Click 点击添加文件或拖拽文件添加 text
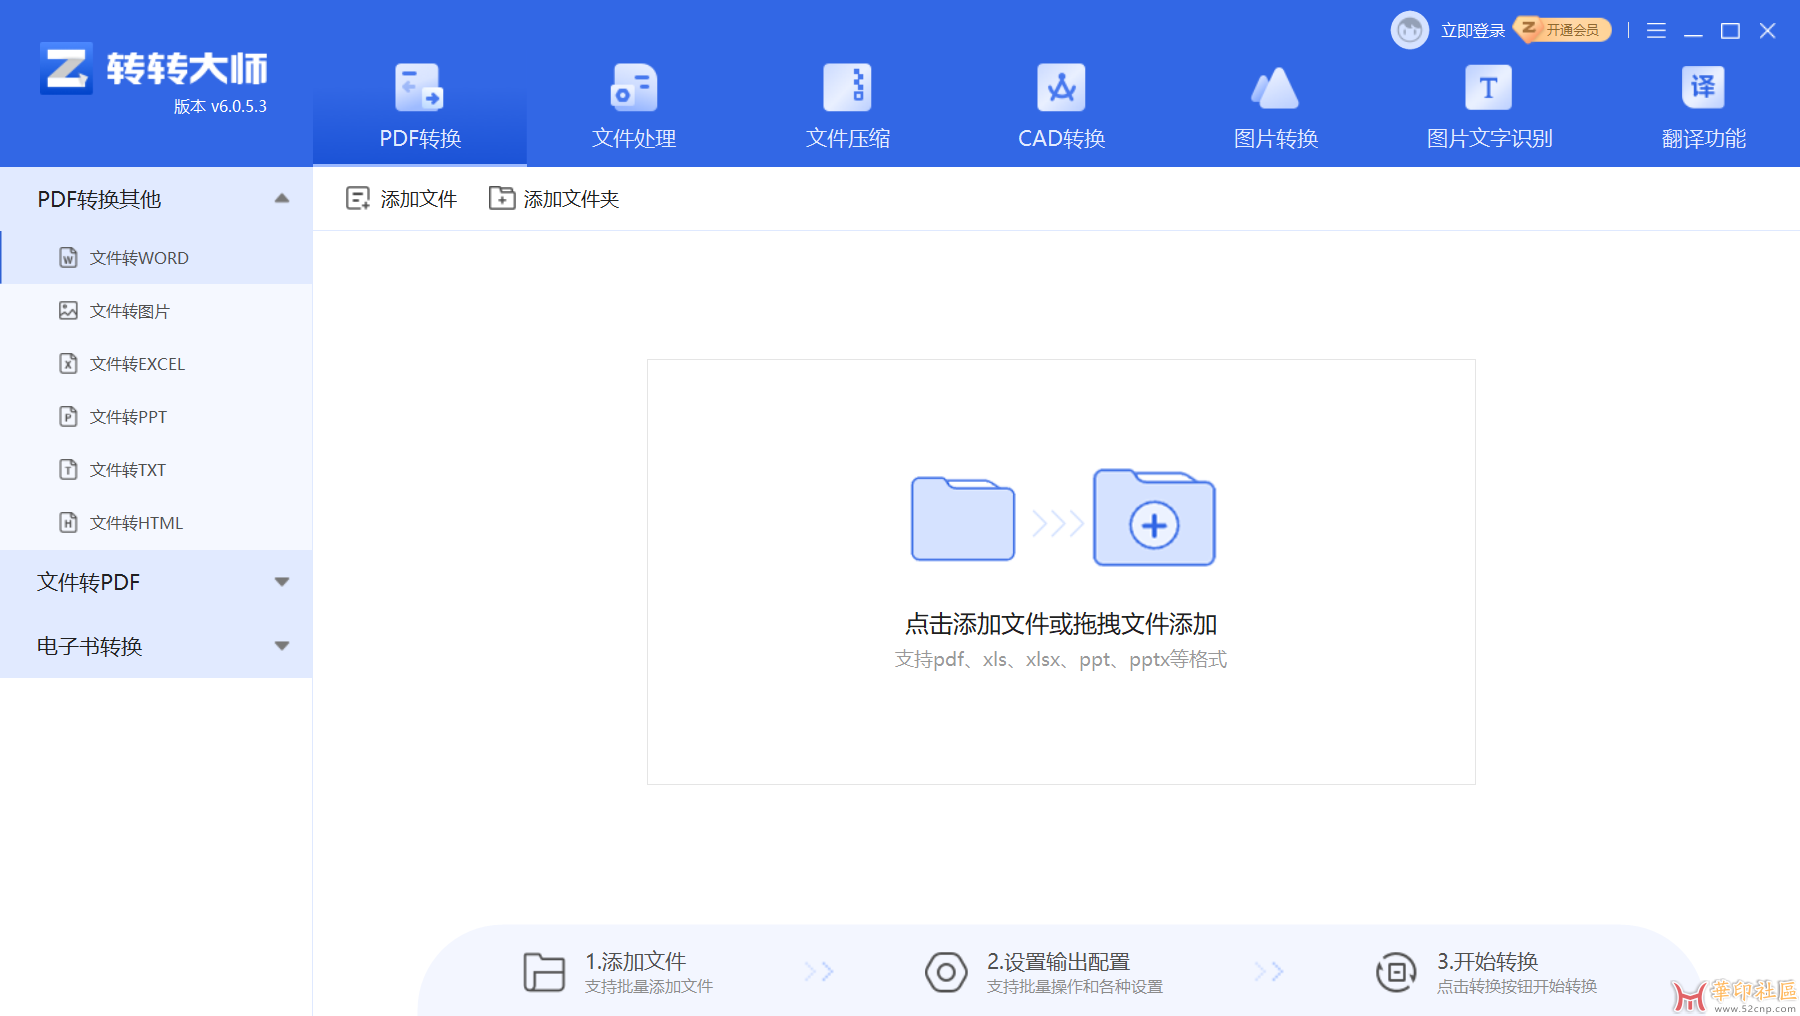 [1061, 624]
